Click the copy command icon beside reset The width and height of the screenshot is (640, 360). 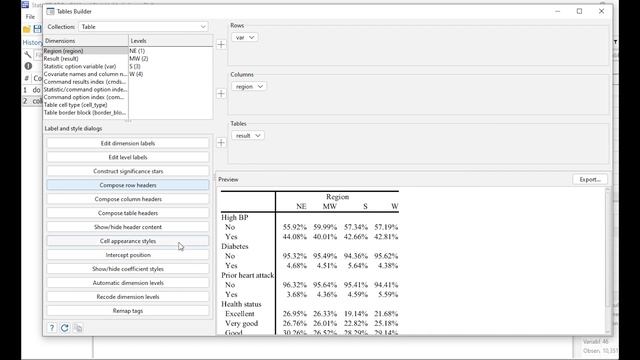(x=78, y=328)
